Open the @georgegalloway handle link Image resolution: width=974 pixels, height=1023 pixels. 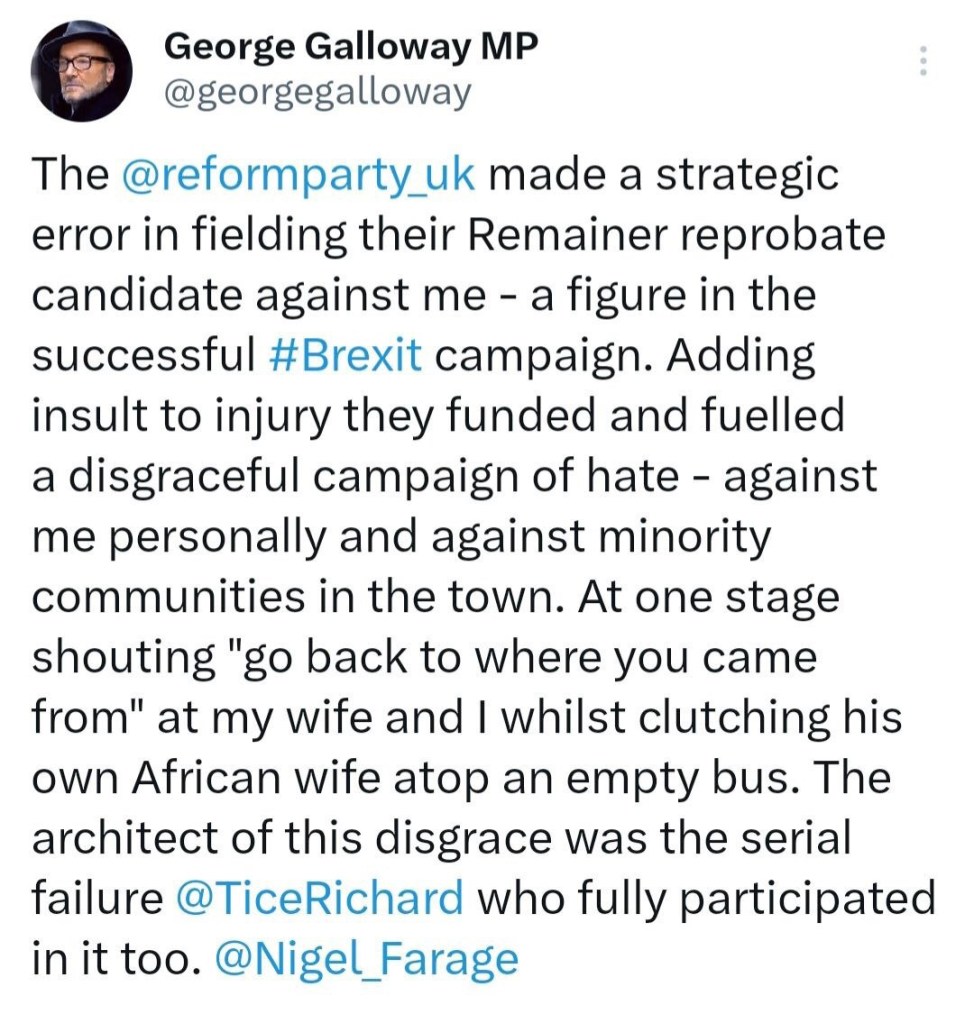(315, 92)
